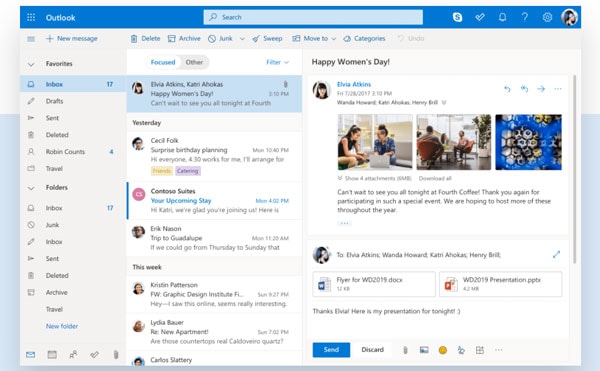Expand the Junk options dropdown arrow
Image resolution: width=600 pixels, height=371 pixels.
point(242,39)
